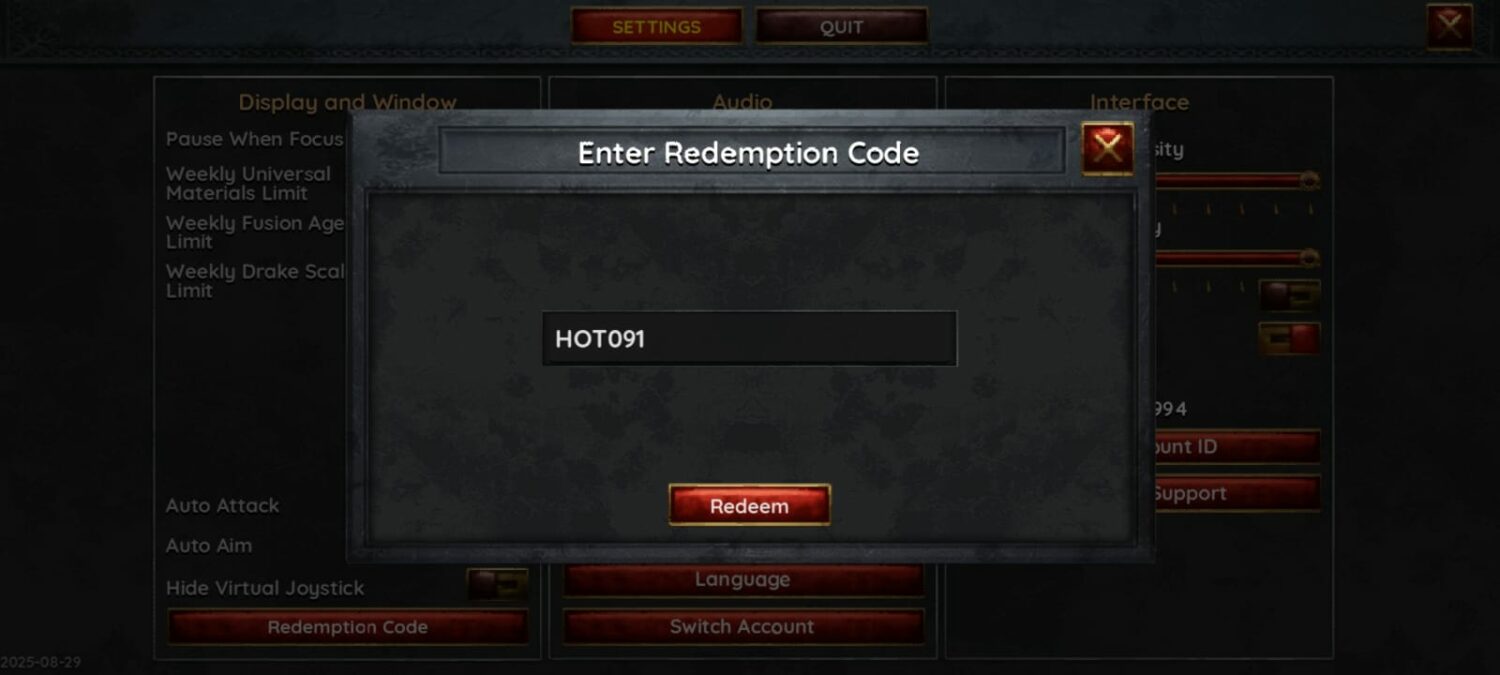
Task: Select the Auto Attack setting label
Action: click(x=223, y=506)
